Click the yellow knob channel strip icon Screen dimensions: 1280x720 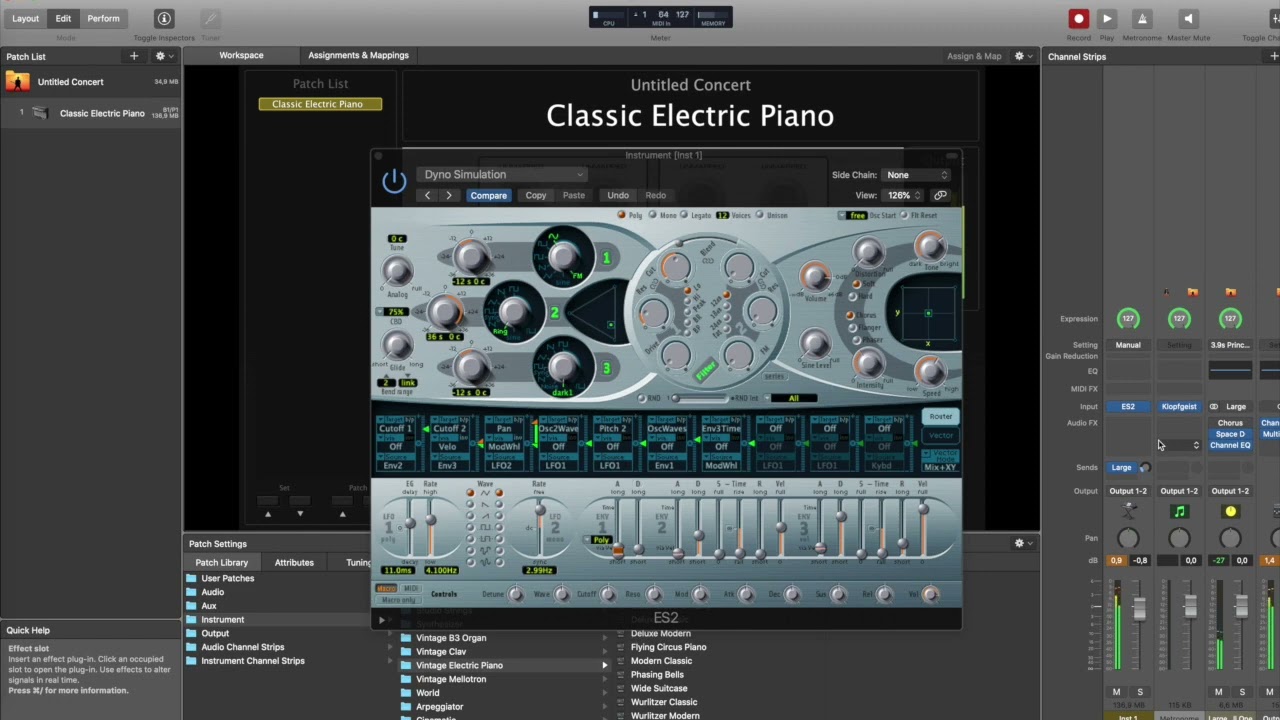click(x=1230, y=512)
